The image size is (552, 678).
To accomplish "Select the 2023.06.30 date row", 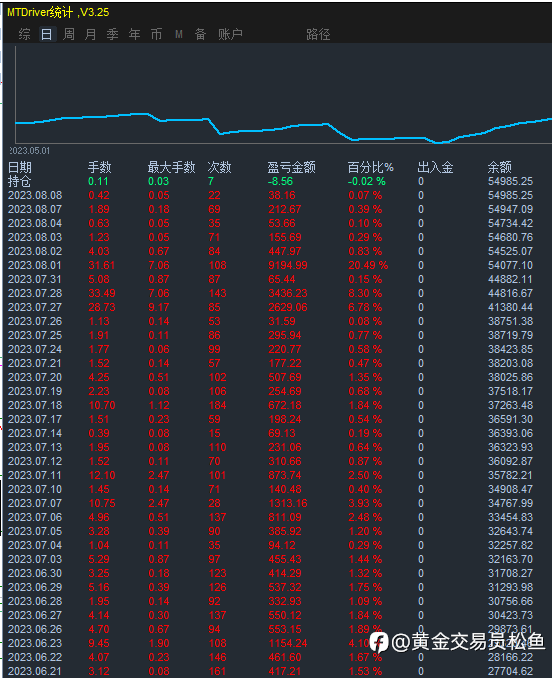I will pos(35,573).
